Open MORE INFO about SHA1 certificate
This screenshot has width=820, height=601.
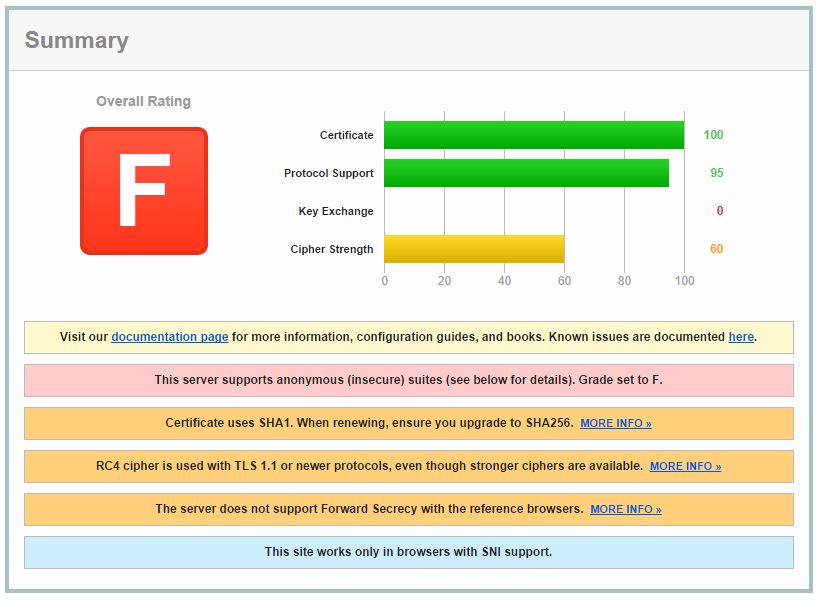coord(615,423)
